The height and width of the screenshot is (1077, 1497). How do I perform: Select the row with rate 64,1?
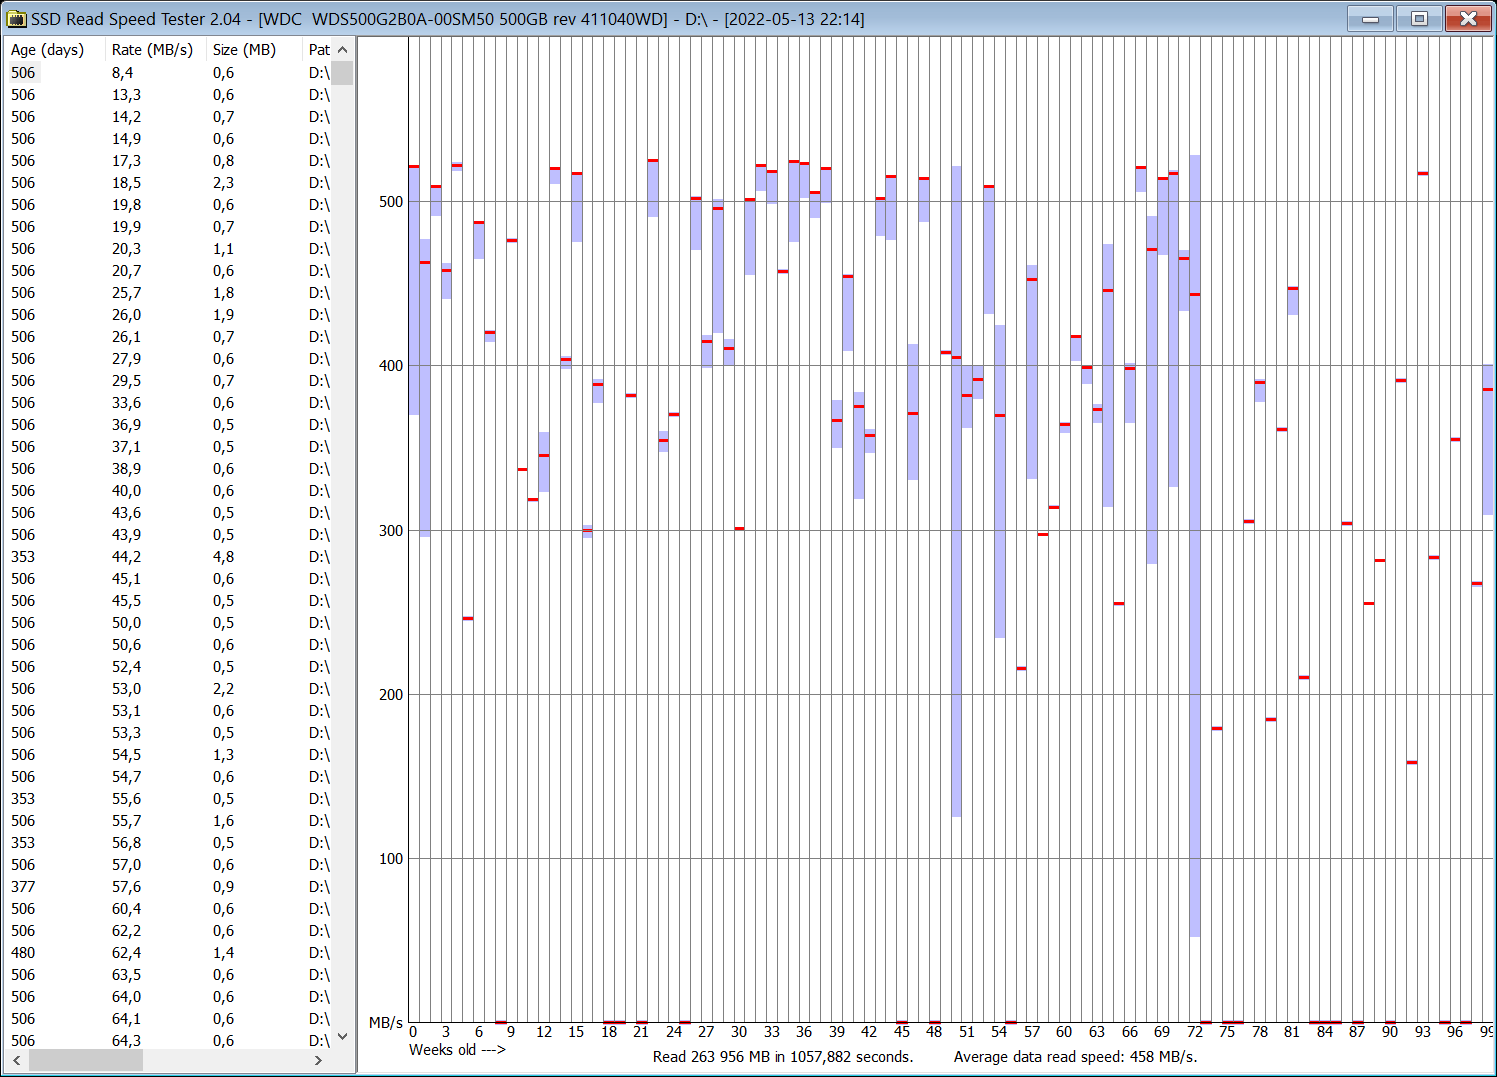point(169,1019)
